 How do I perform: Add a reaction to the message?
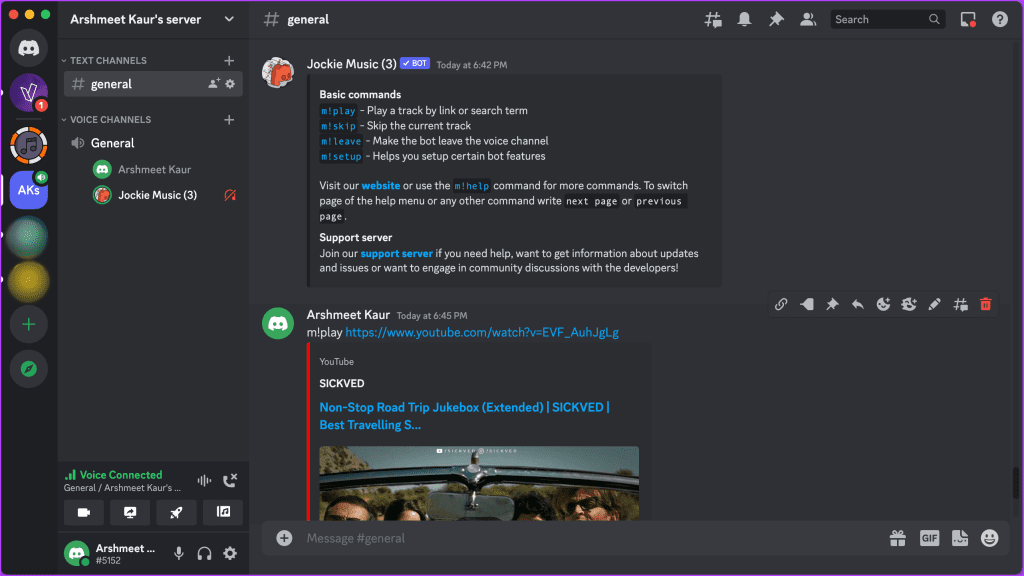click(x=883, y=304)
